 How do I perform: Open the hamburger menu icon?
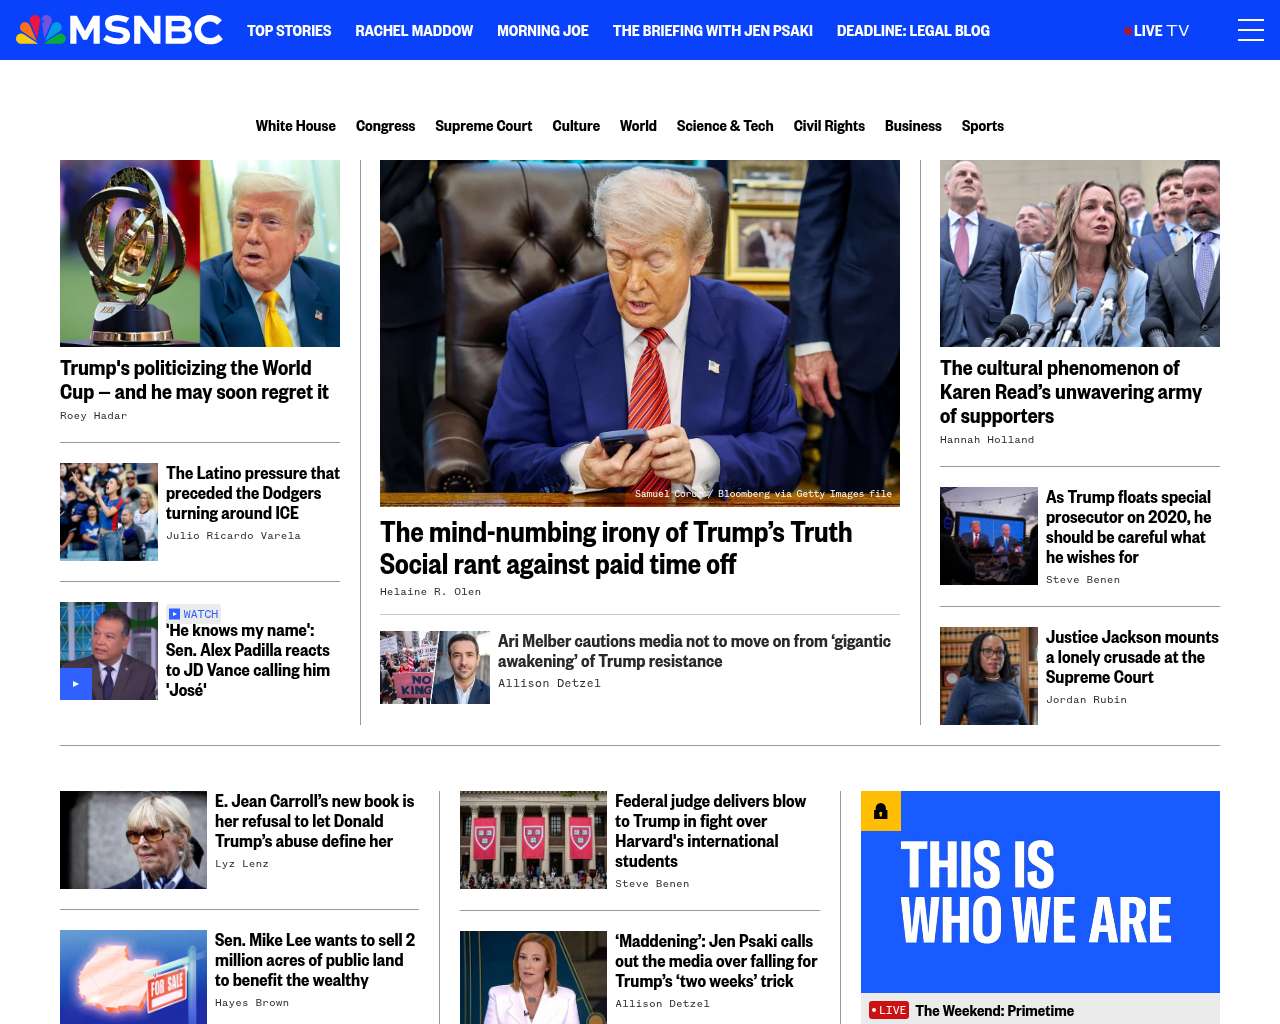tap(1250, 30)
